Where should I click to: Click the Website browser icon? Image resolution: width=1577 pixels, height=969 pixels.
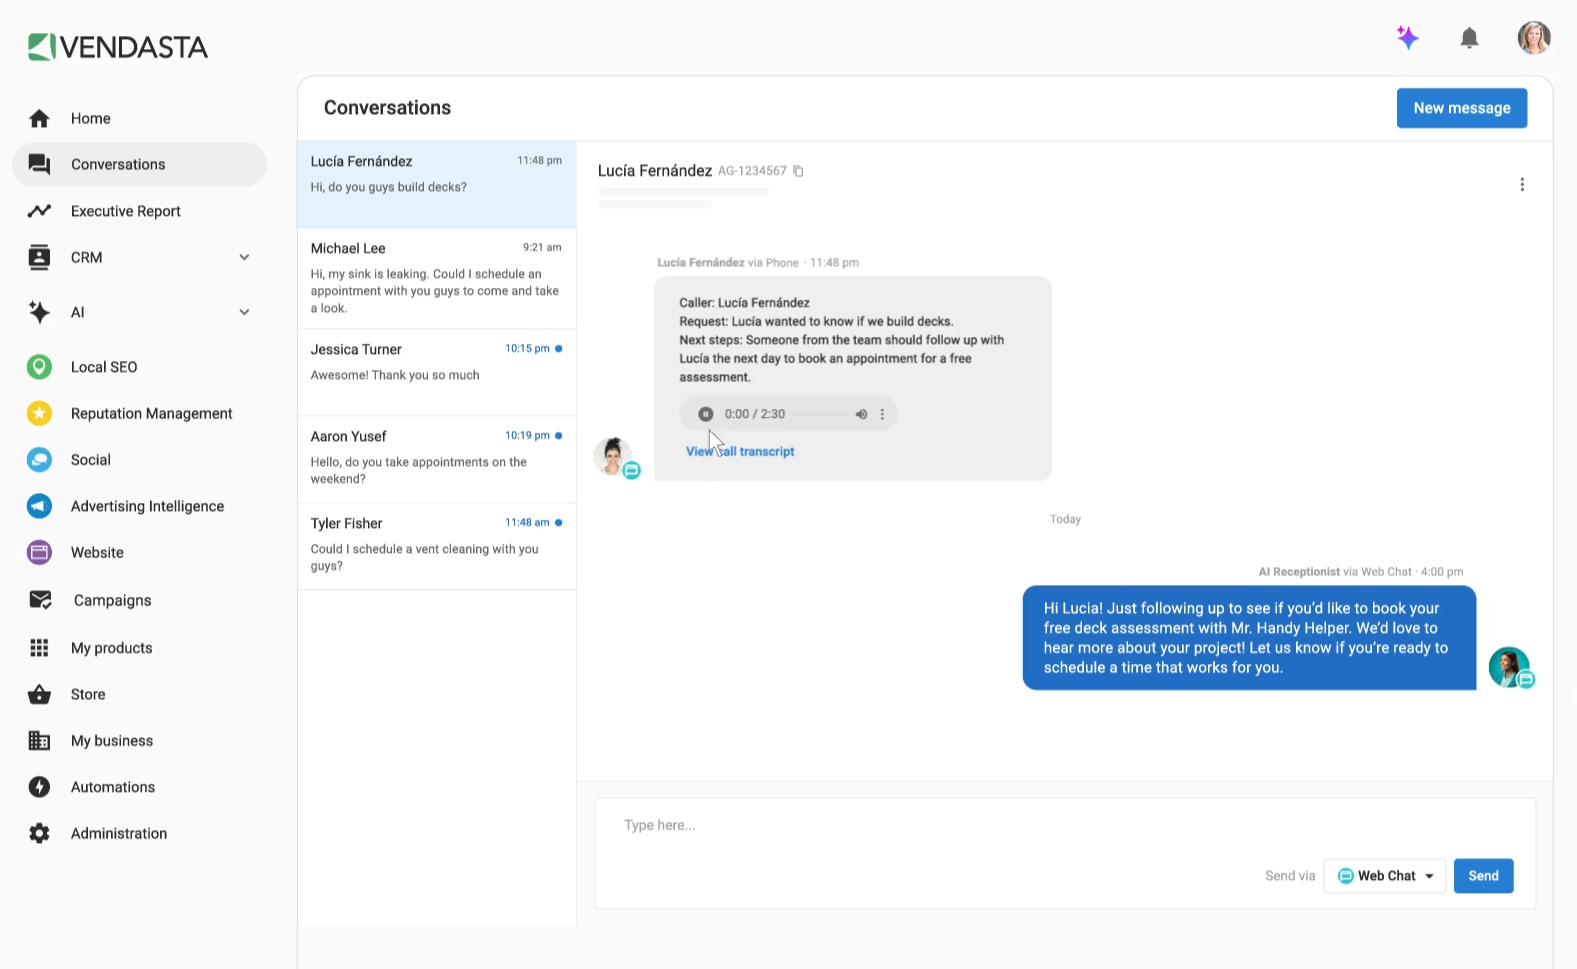click(x=39, y=552)
